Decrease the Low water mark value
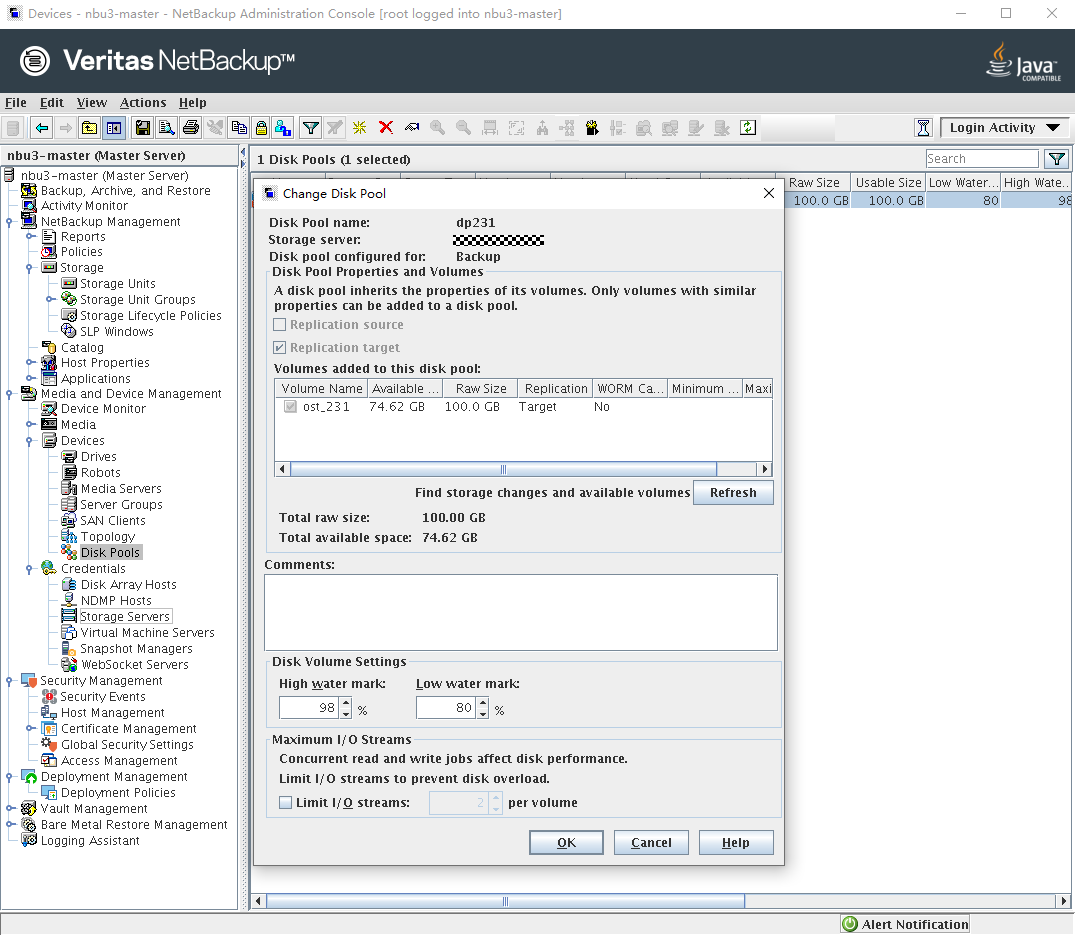This screenshot has height=936, width=1075. 483,713
